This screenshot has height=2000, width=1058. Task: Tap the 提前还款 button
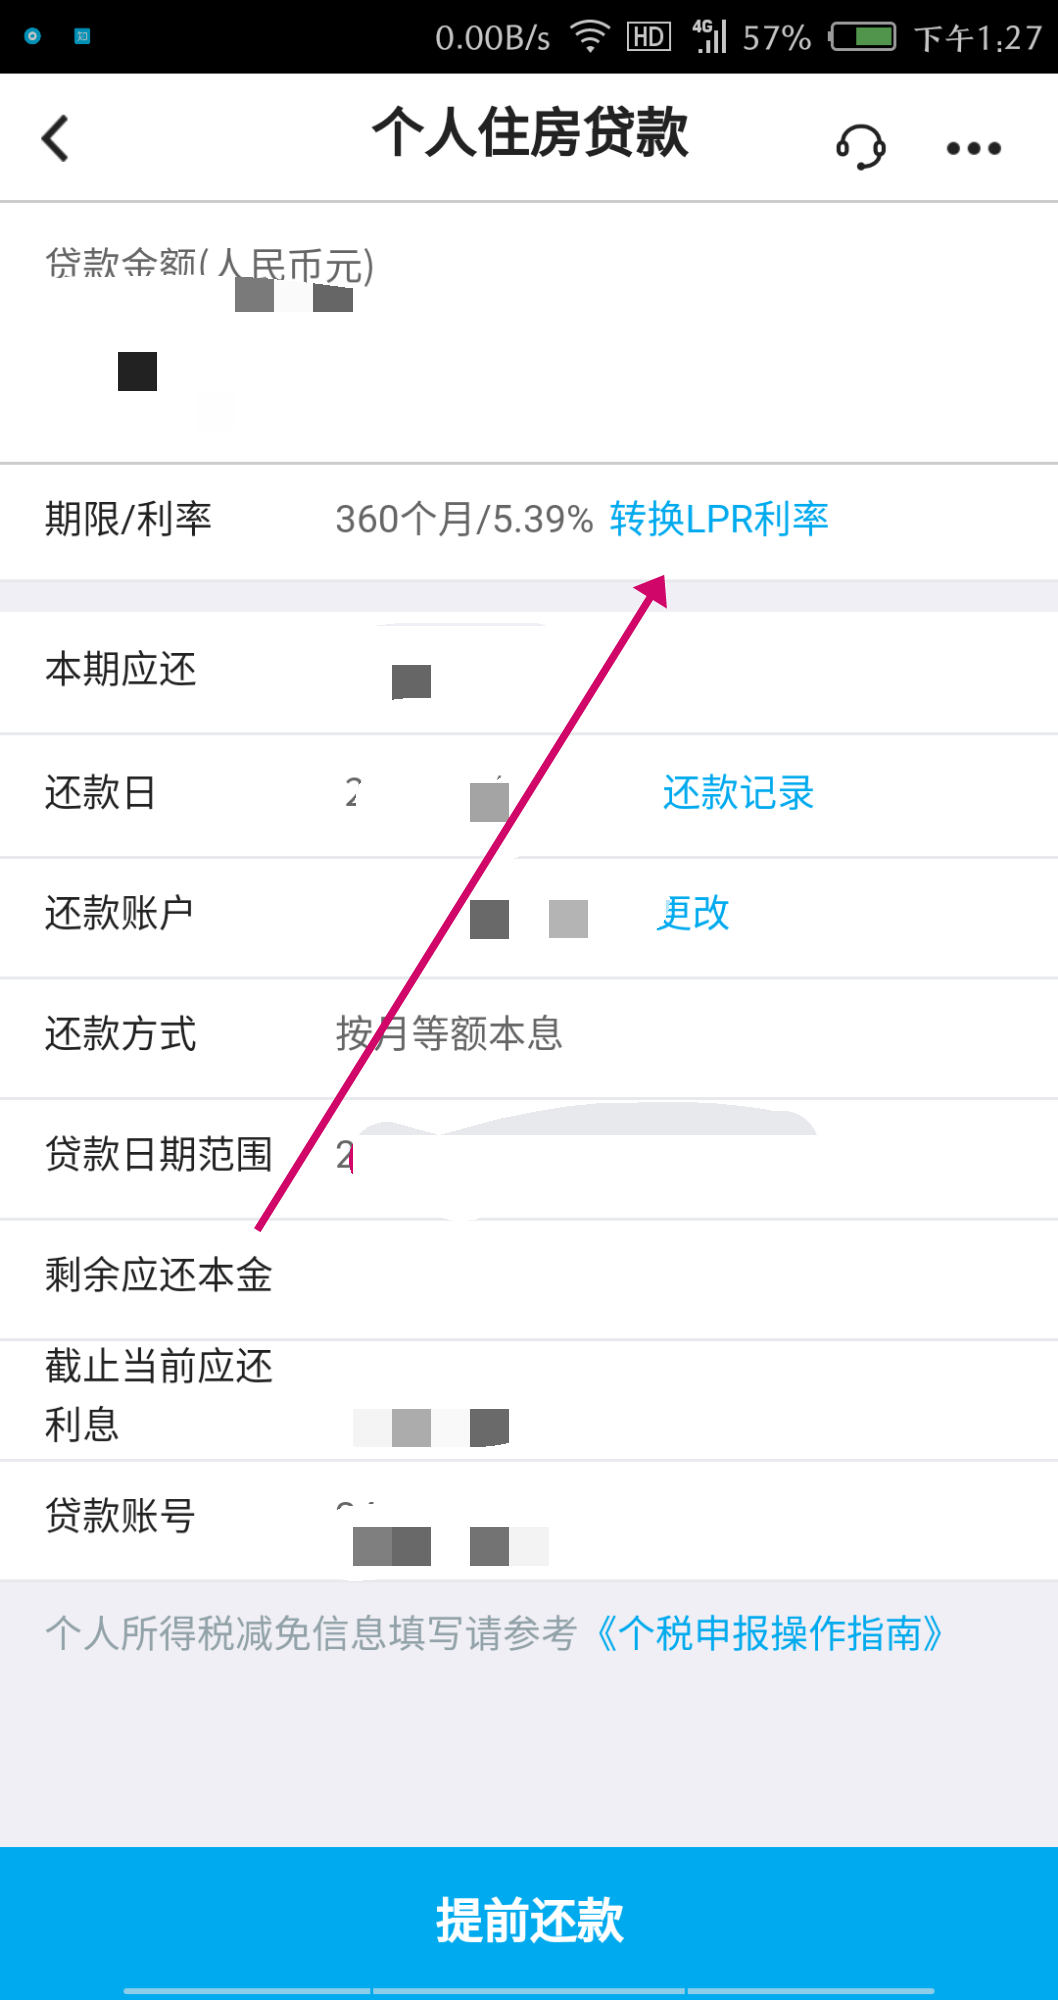(529, 1921)
